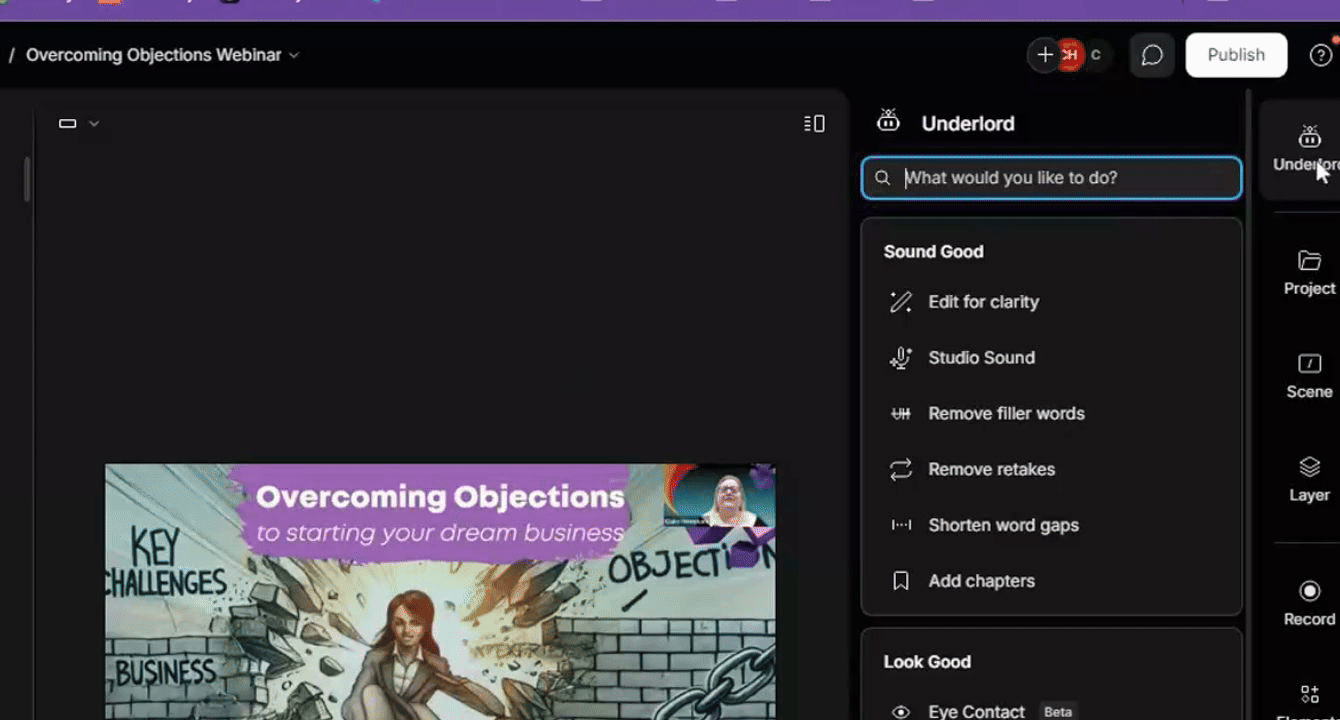Focus the What would you like to do field
This screenshot has width=1340, height=720.
(1060, 178)
